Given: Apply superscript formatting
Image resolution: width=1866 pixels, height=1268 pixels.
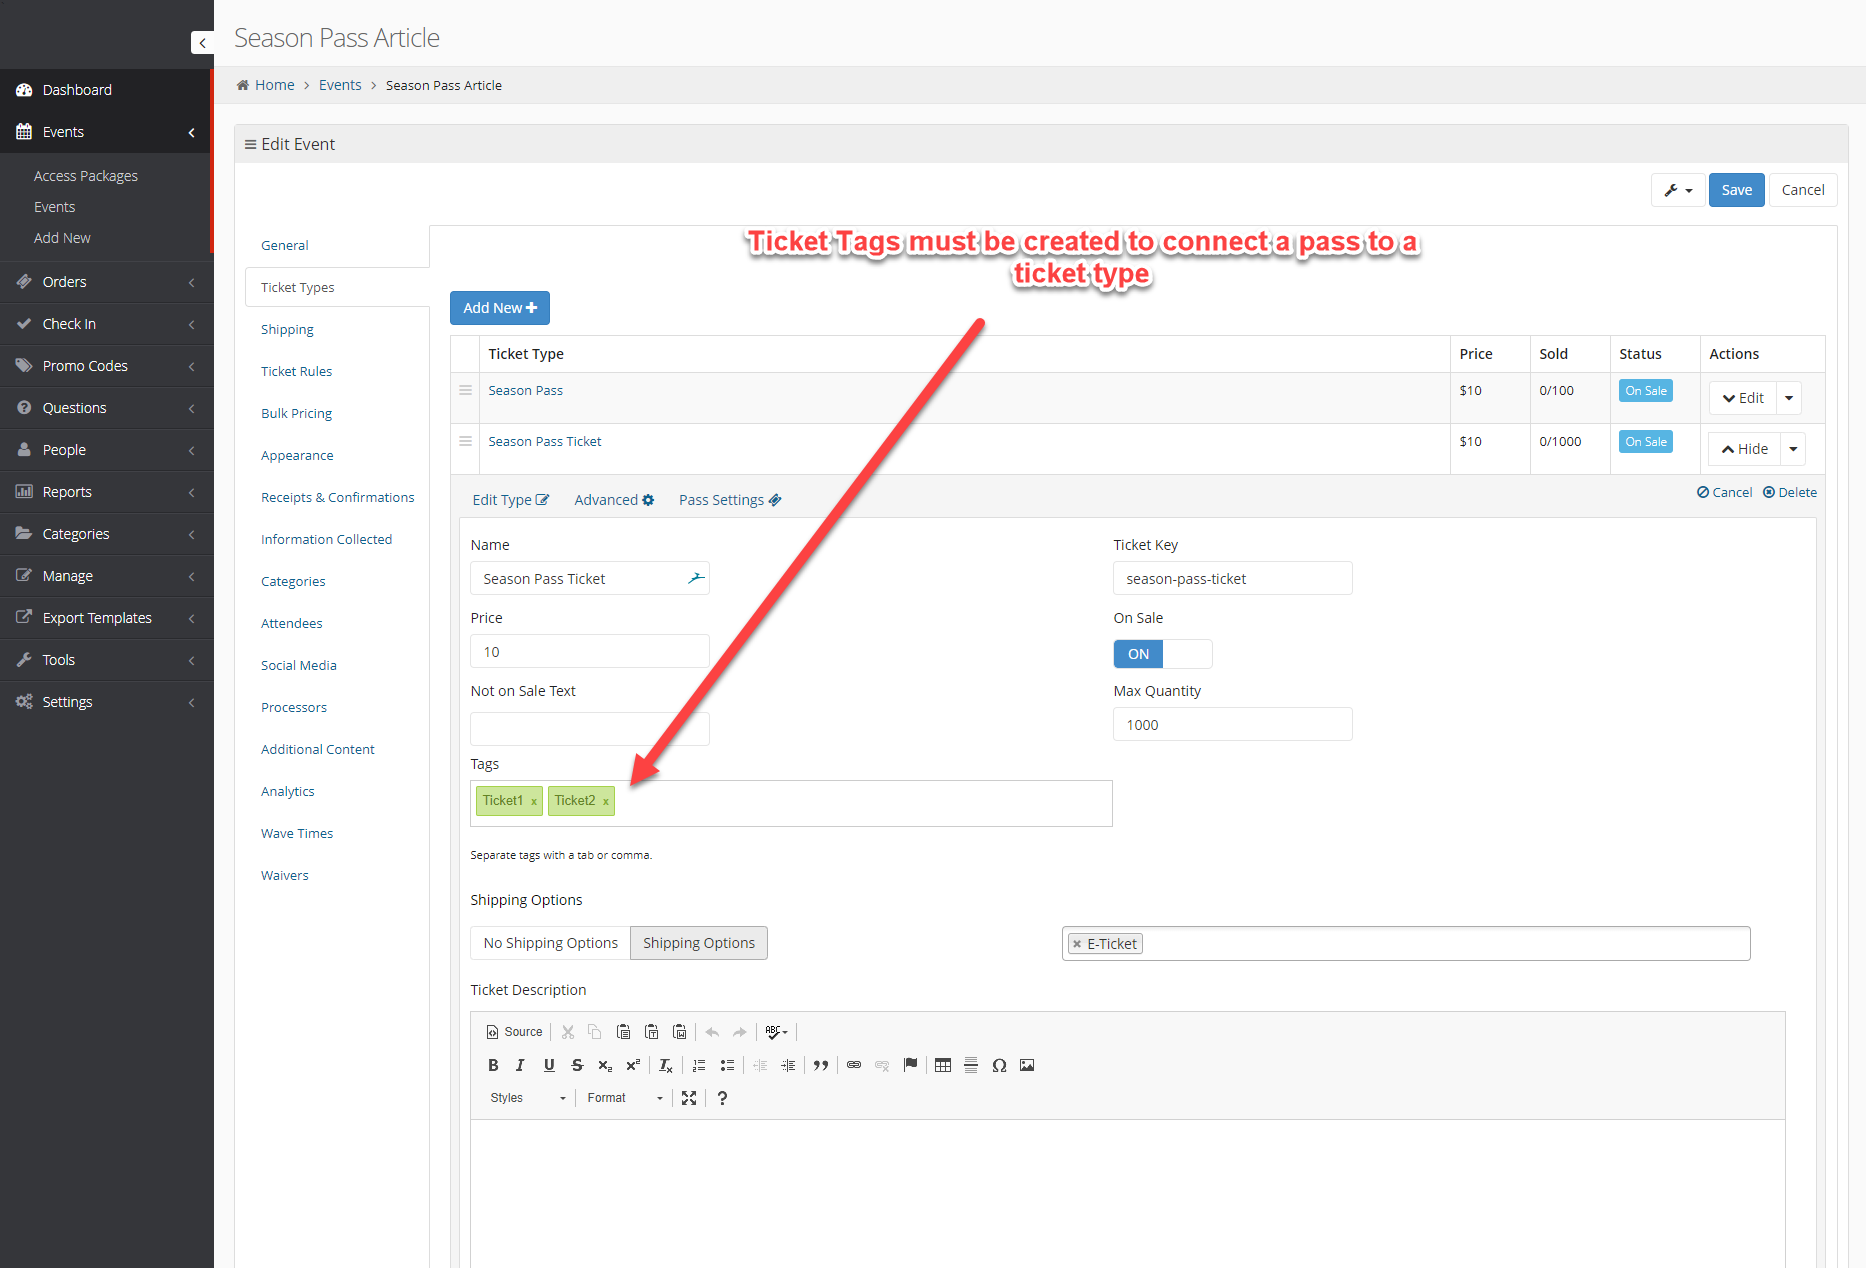Looking at the screenshot, I should point(633,1065).
